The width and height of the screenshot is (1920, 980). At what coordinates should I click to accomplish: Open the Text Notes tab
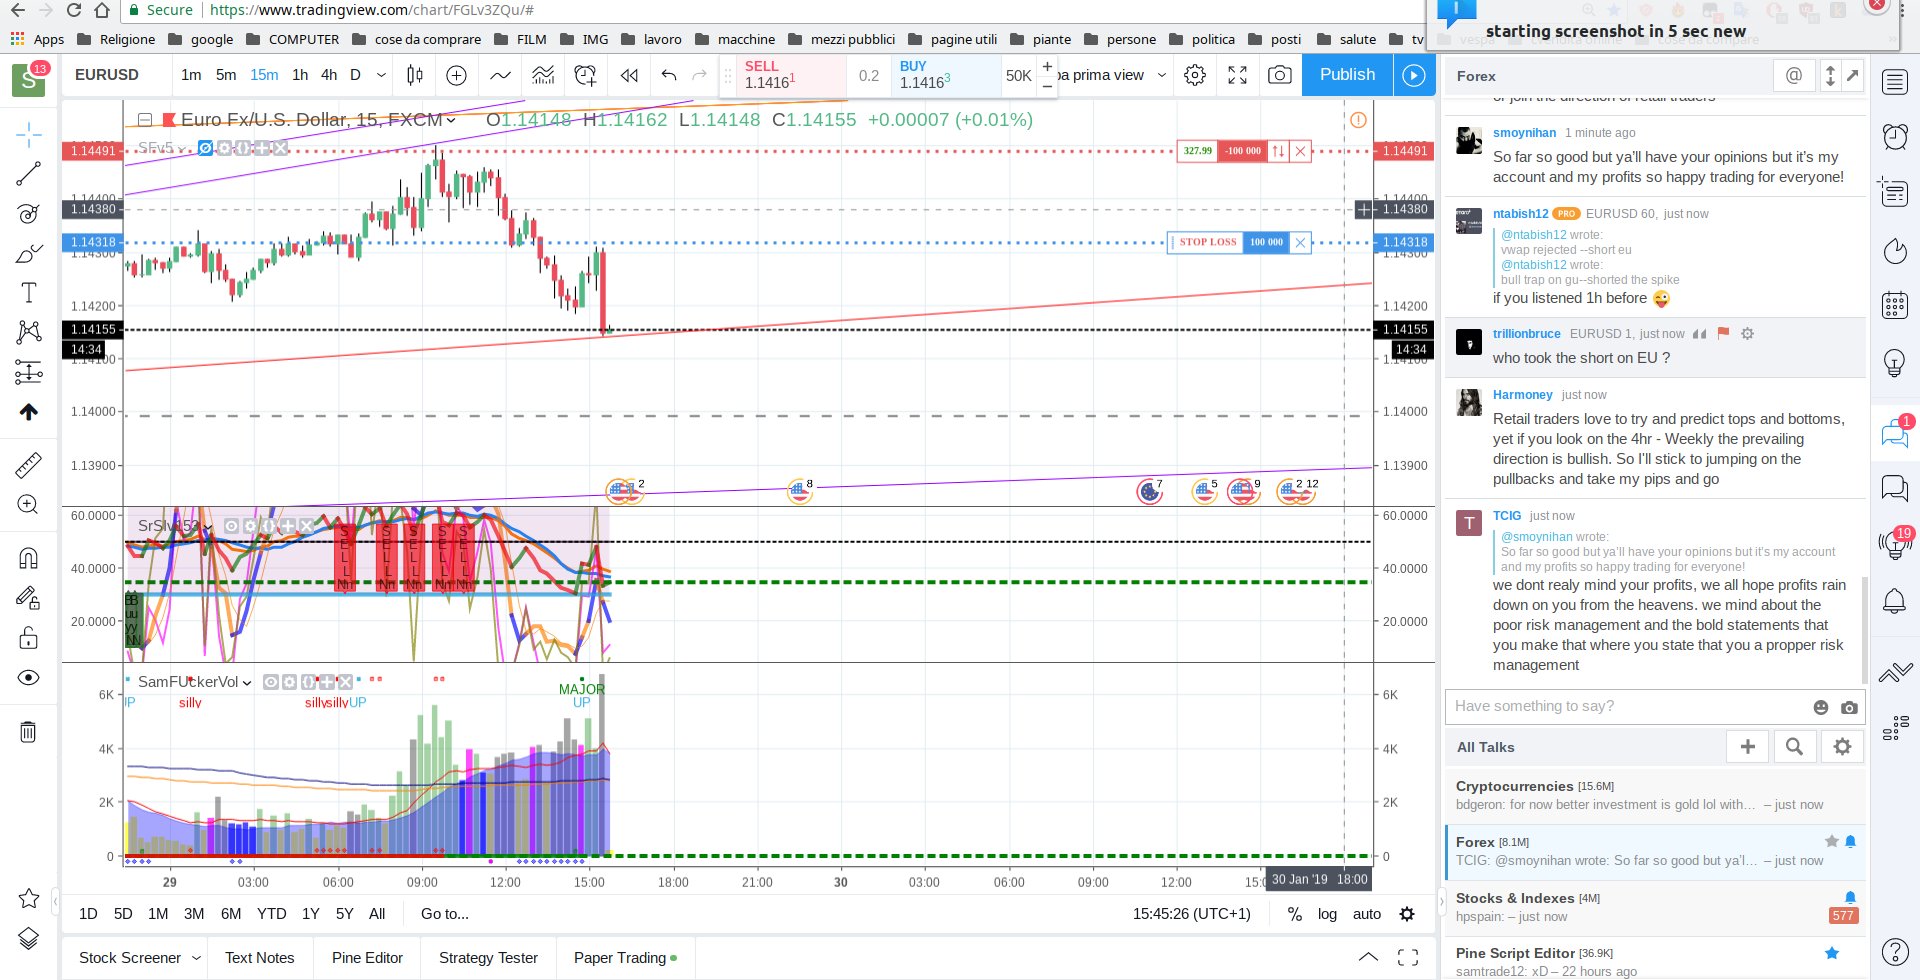pyautogui.click(x=260, y=958)
